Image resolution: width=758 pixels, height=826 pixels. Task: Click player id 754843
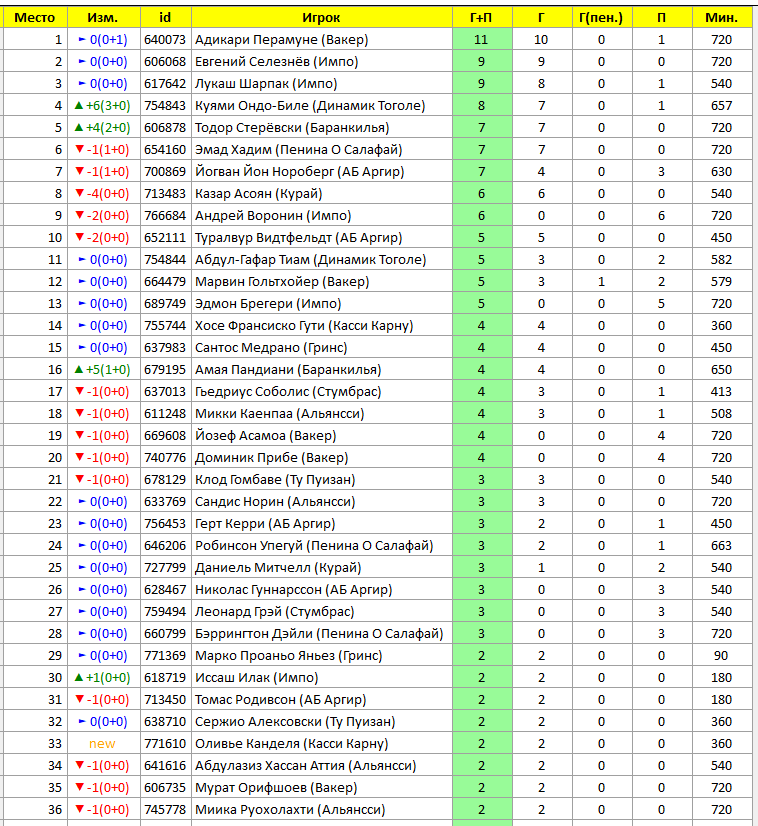[x=165, y=105]
